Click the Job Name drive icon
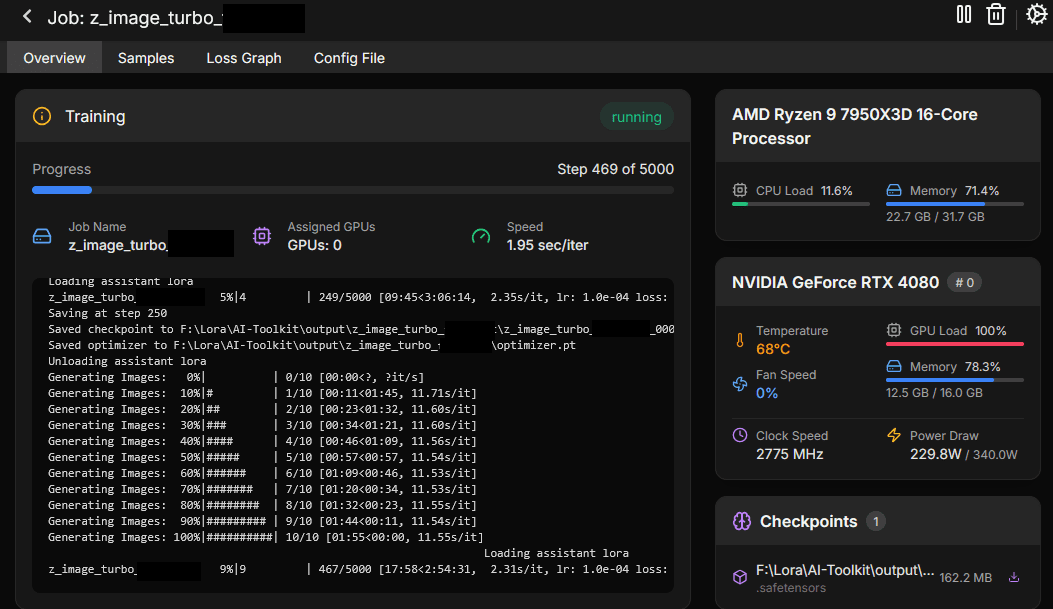 click(42, 236)
